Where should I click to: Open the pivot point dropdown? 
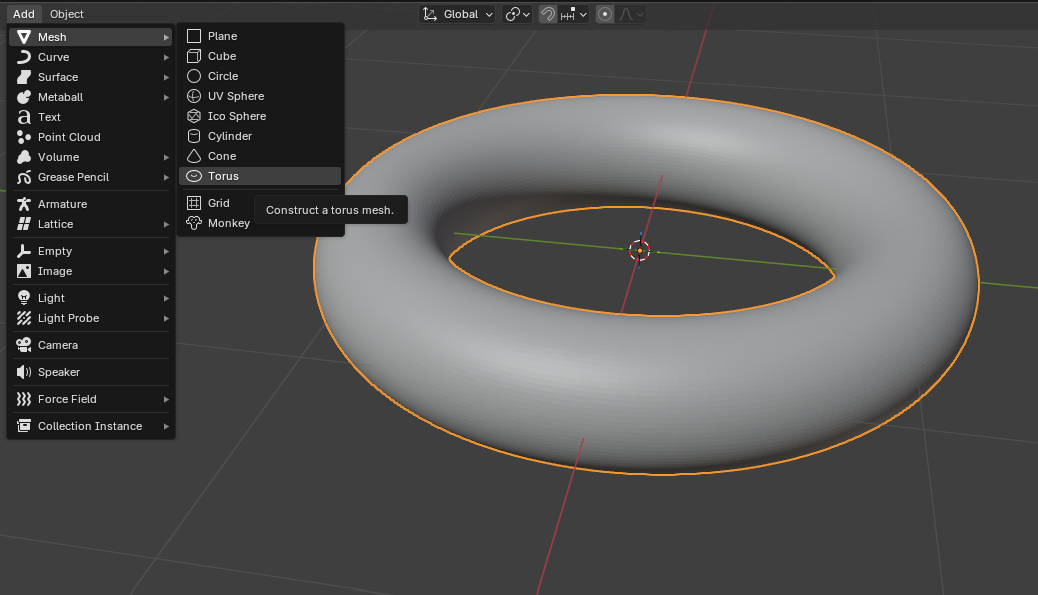[x=517, y=14]
